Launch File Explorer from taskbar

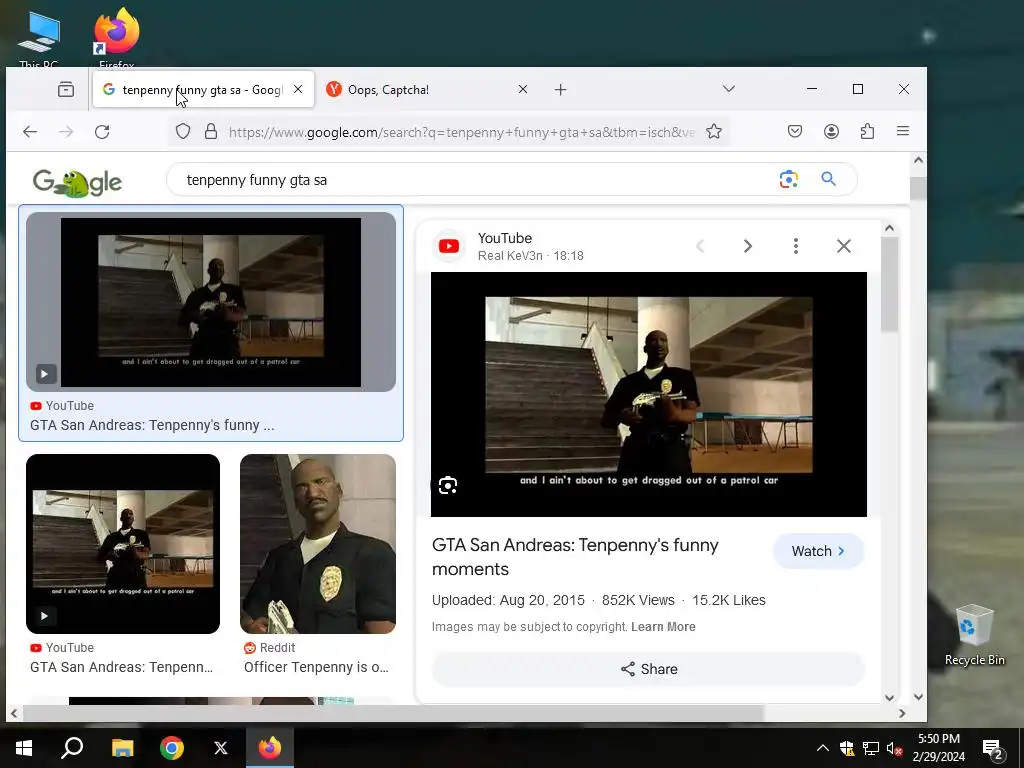tap(122, 748)
